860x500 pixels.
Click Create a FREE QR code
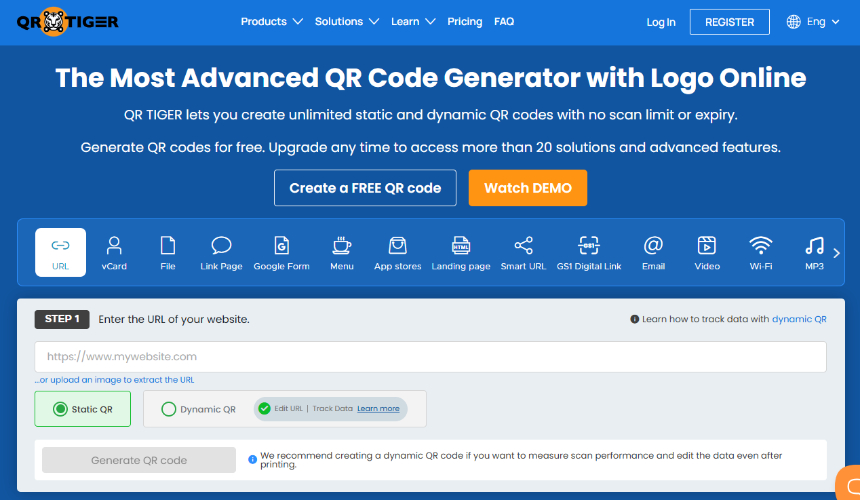click(x=365, y=188)
